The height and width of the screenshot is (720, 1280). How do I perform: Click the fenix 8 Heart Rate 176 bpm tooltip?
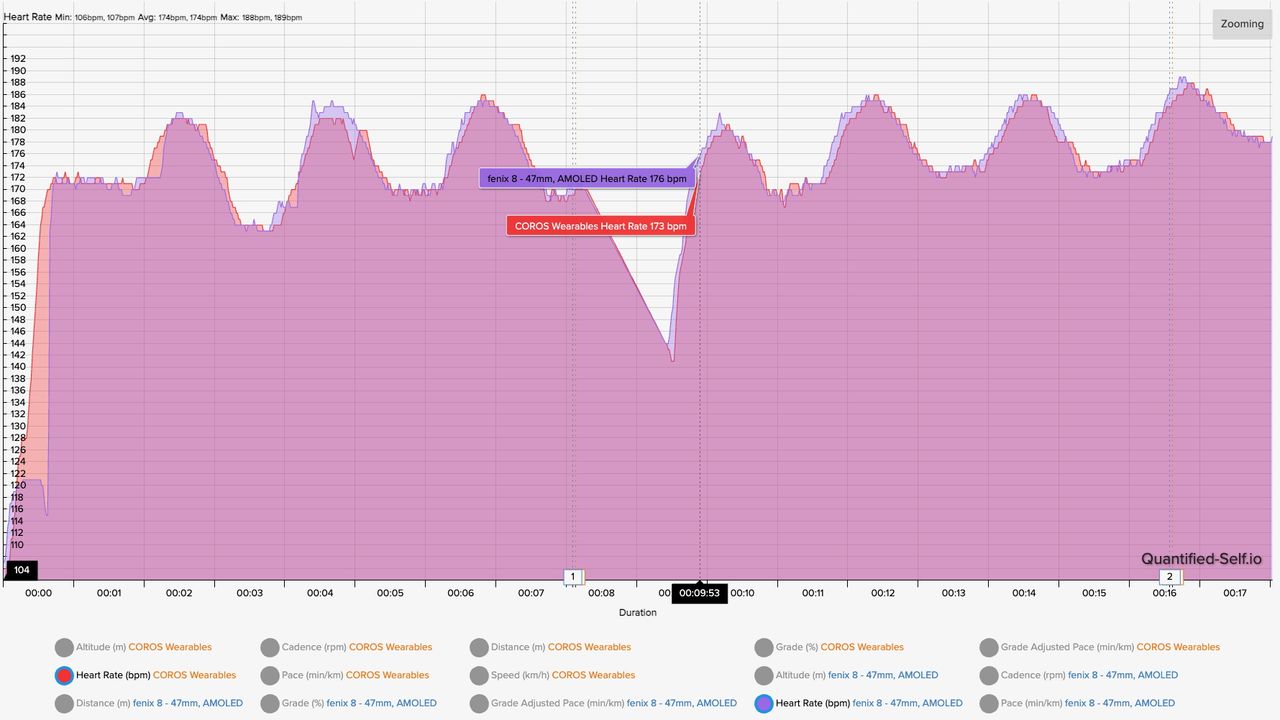[x=587, y=178]
